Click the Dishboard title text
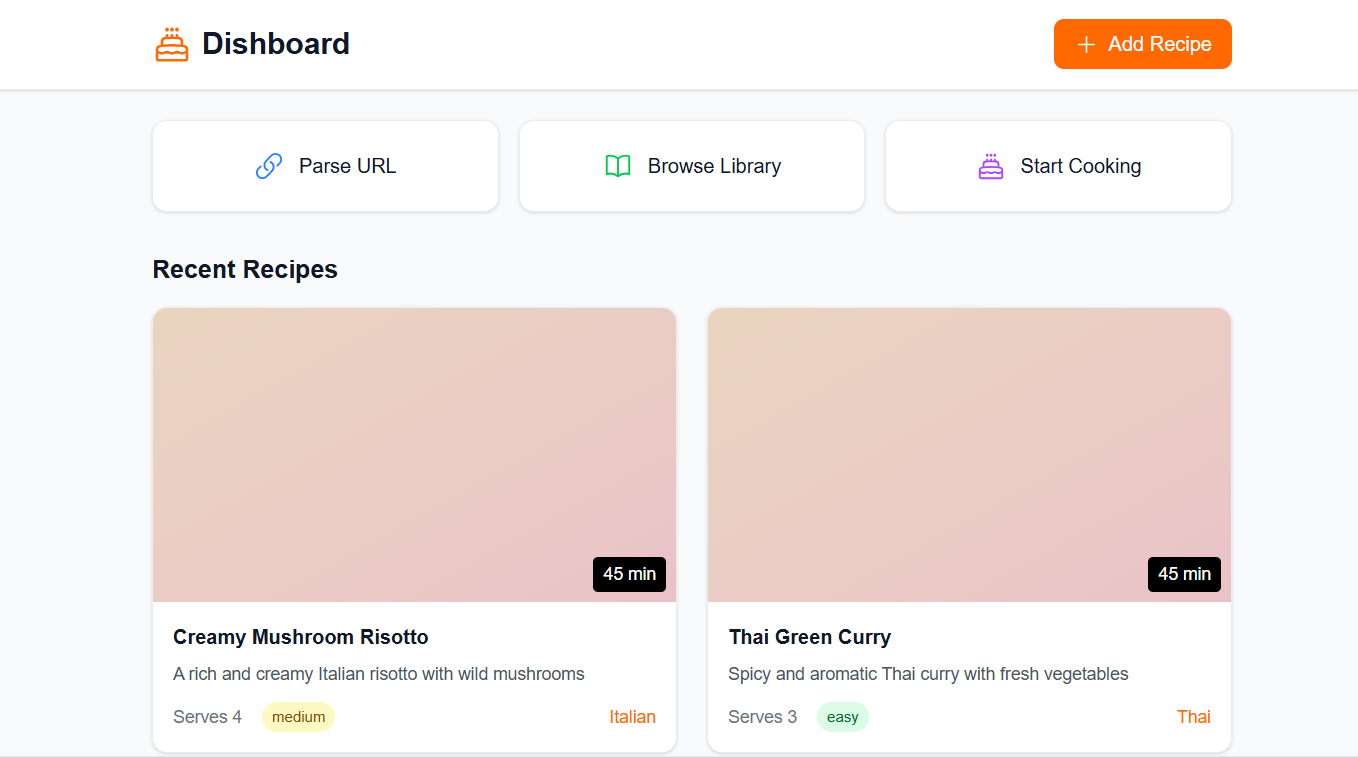Screen dimensions: 1358x757 point(276,44)
